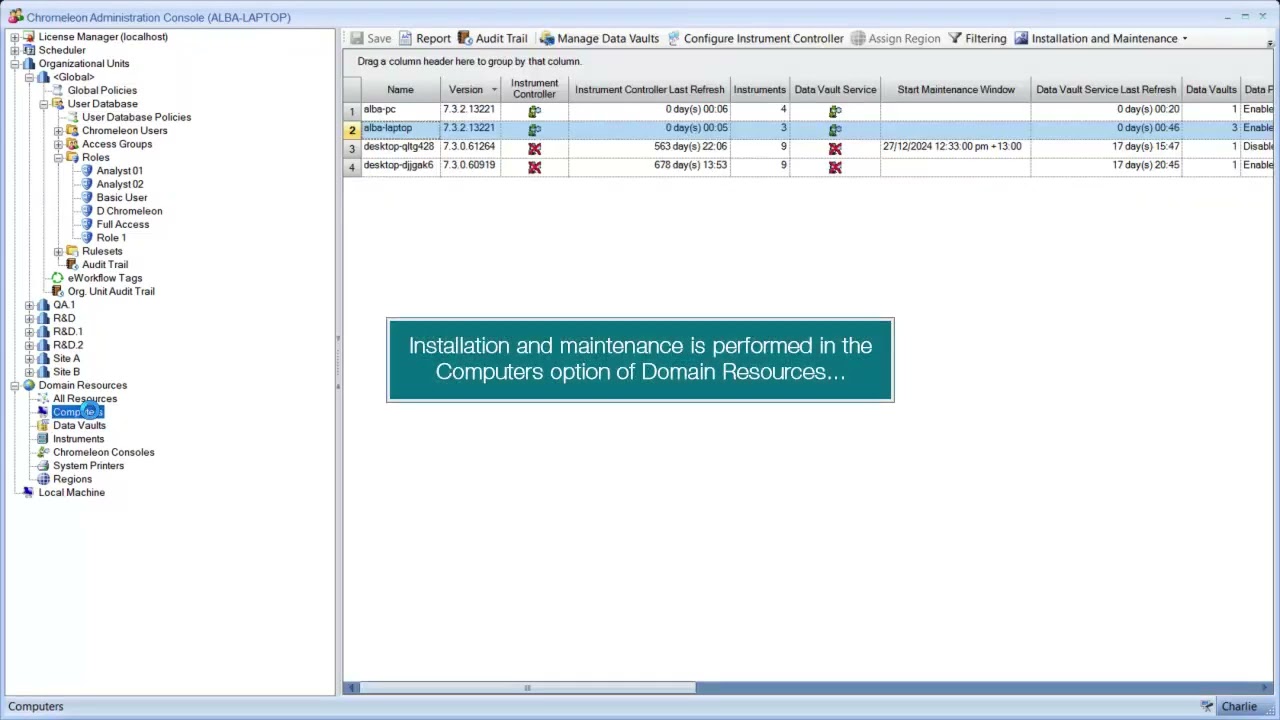
Task: Expand the QA.1 organizational unit
Action: point(29,305)
